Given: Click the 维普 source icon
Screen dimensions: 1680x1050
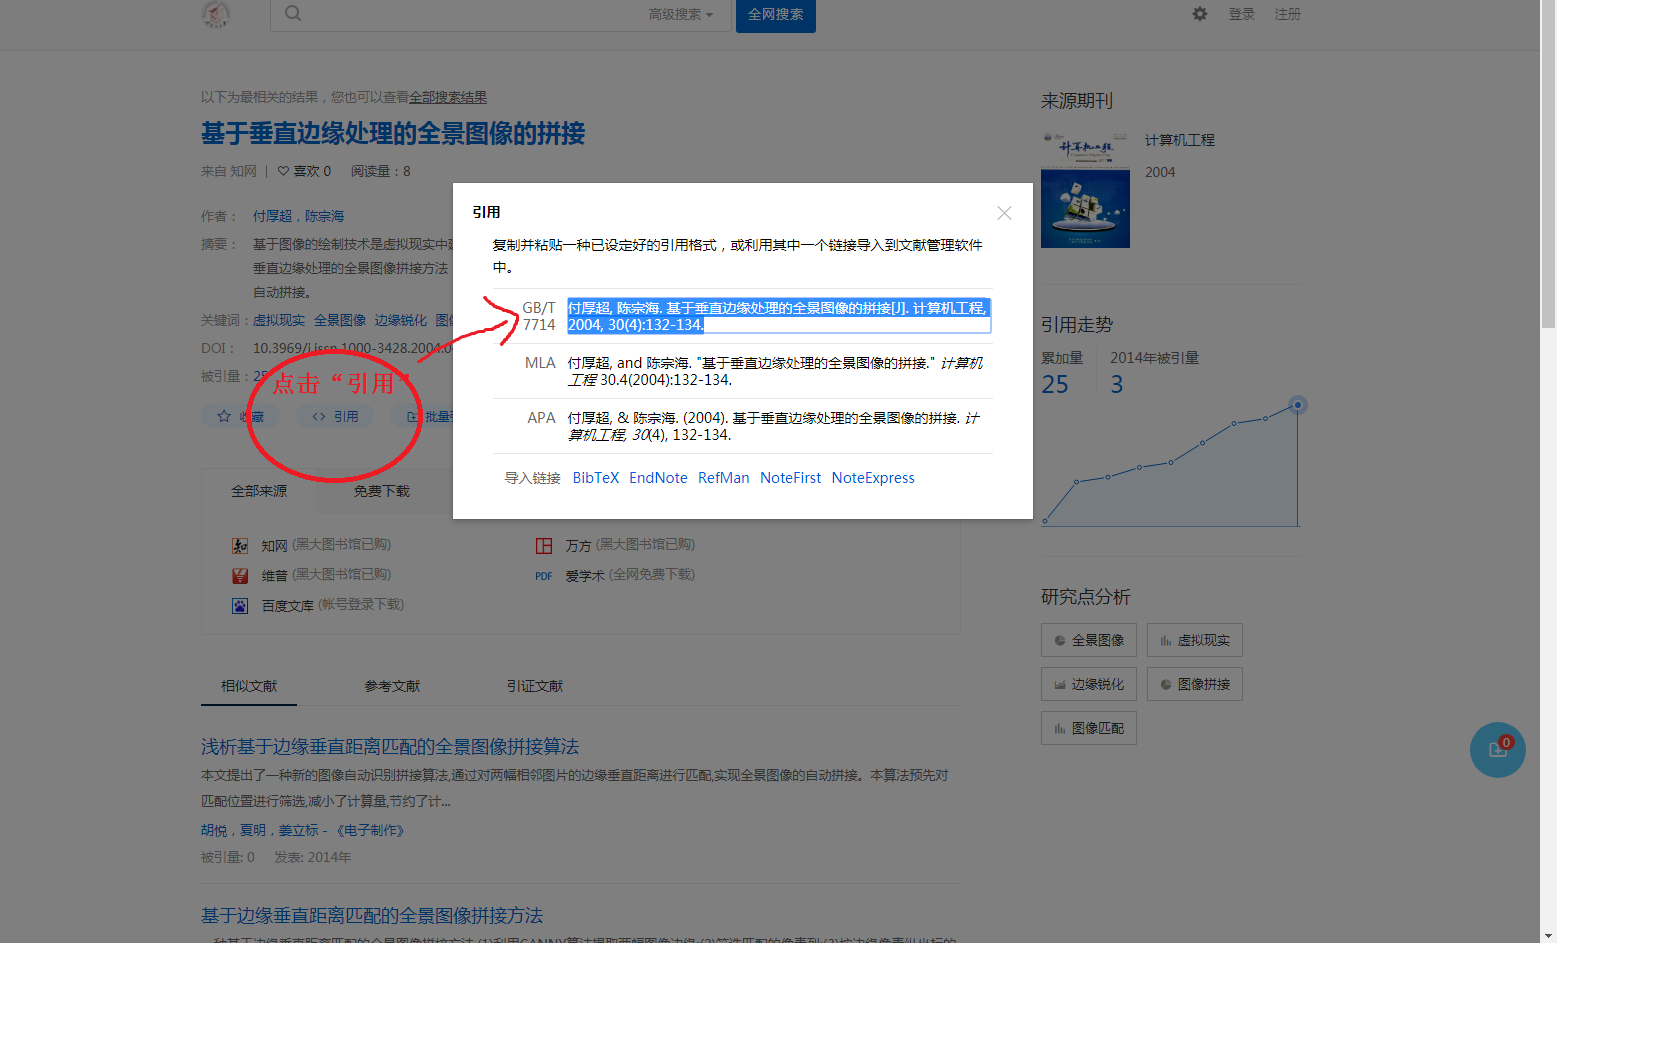Looking at the screenshot, I should (x=240, y=575).
